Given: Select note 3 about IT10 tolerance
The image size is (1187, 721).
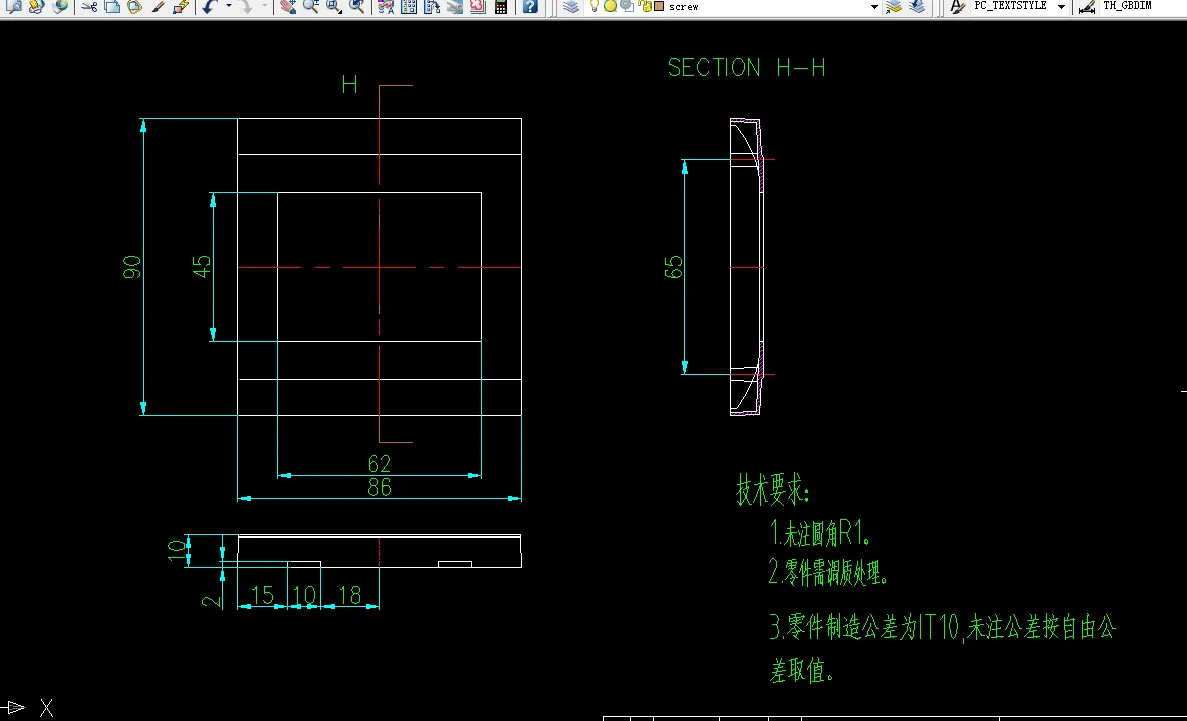Looking at the screenshot, I should click(x=942, y=648).
